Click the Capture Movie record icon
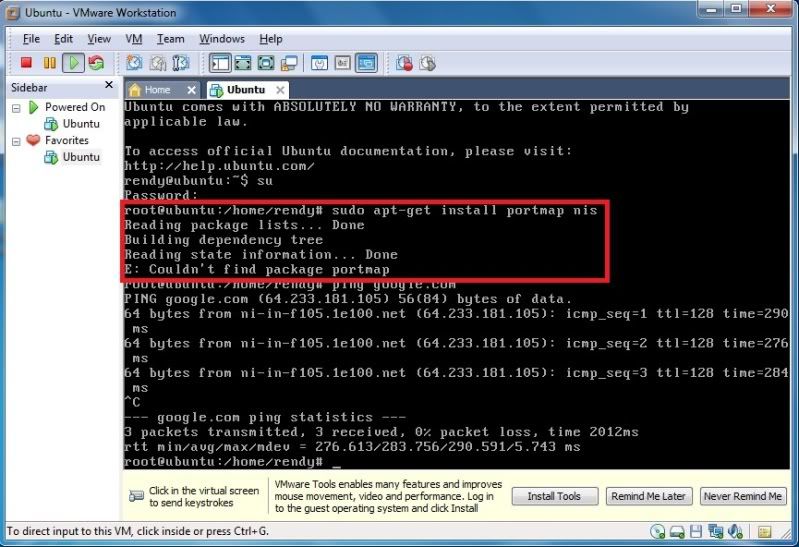The image size is (799, 547). click(x=404, y=63)
